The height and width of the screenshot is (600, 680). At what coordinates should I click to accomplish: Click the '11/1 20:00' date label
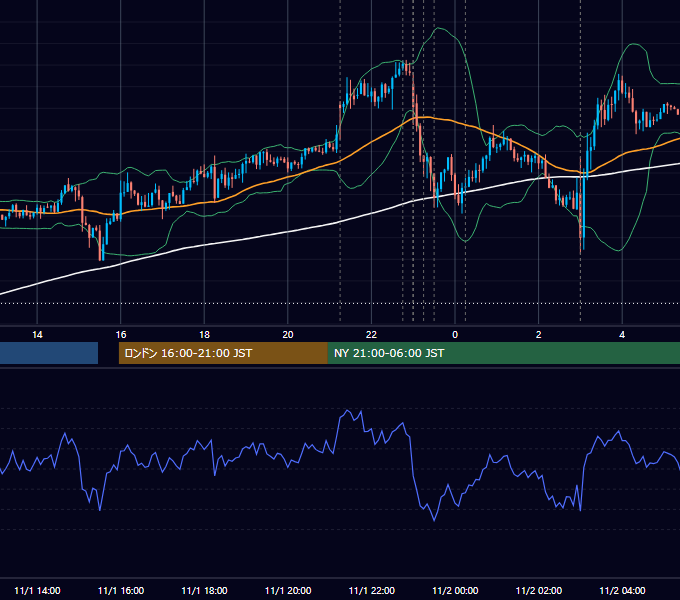click(288, 590)
